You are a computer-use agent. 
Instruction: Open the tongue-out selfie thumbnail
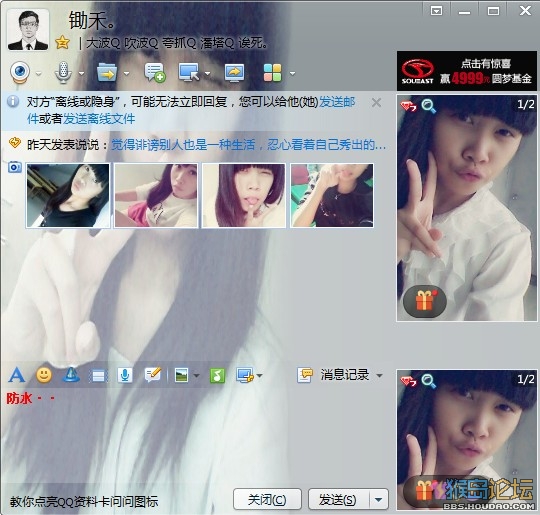[x=244, y=195]
